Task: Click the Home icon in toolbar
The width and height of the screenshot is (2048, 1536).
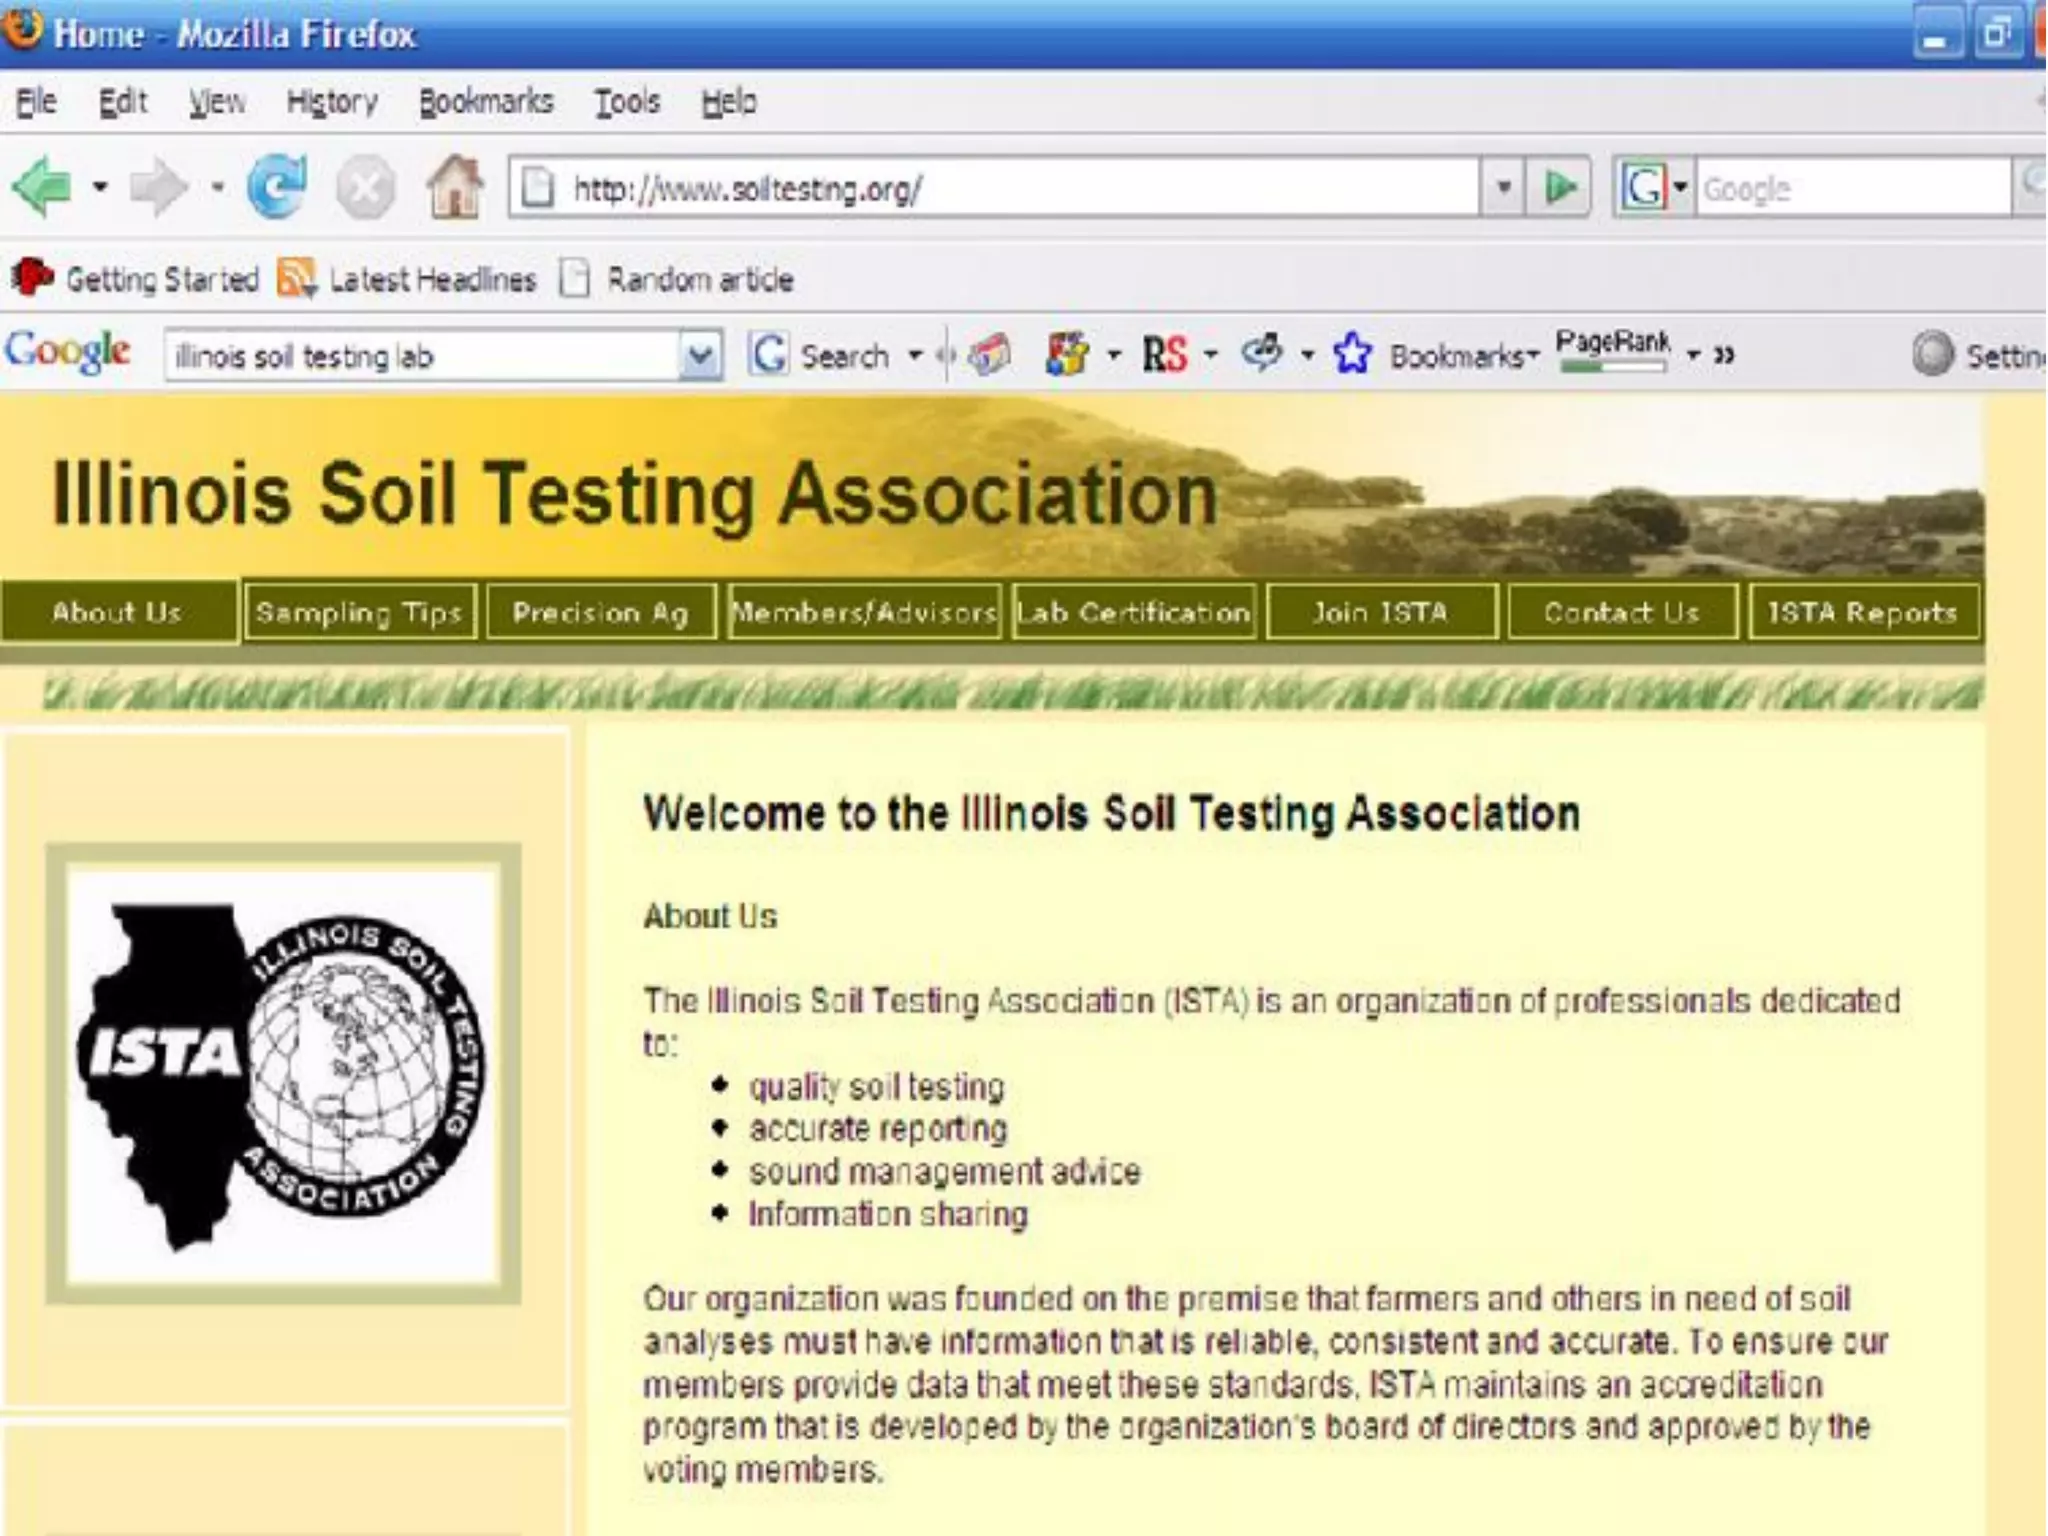Action: [455, 187]
